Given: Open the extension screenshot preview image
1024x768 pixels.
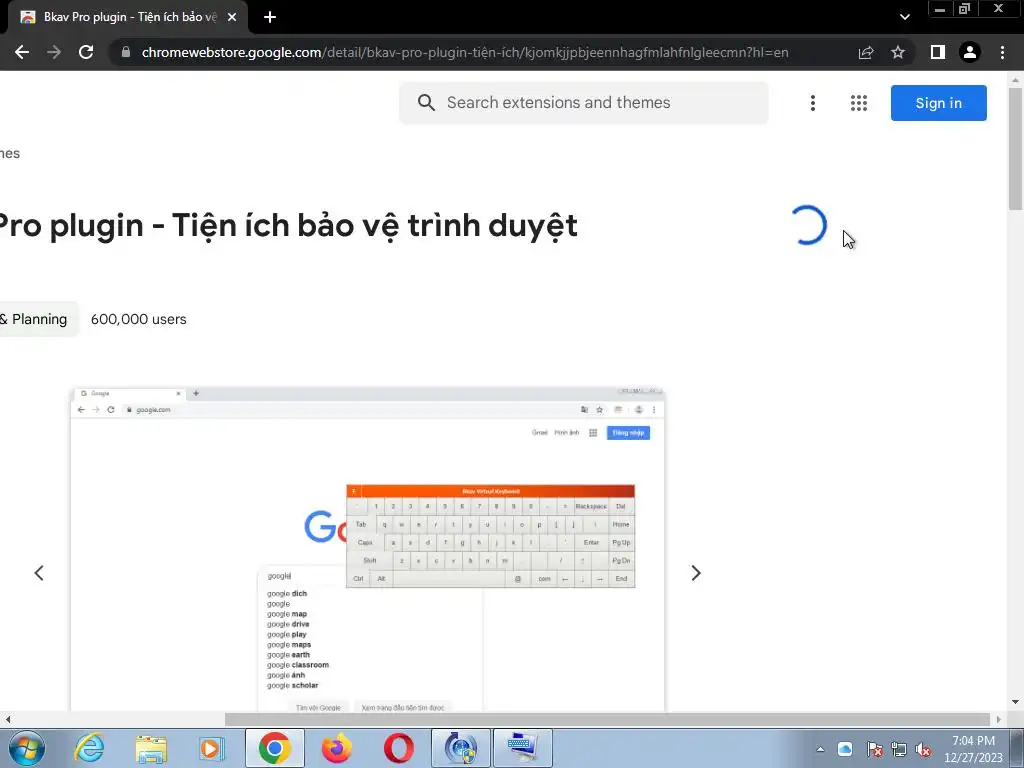Looking at the screenshot, I should pyautogui.click(x=368, y=549).
